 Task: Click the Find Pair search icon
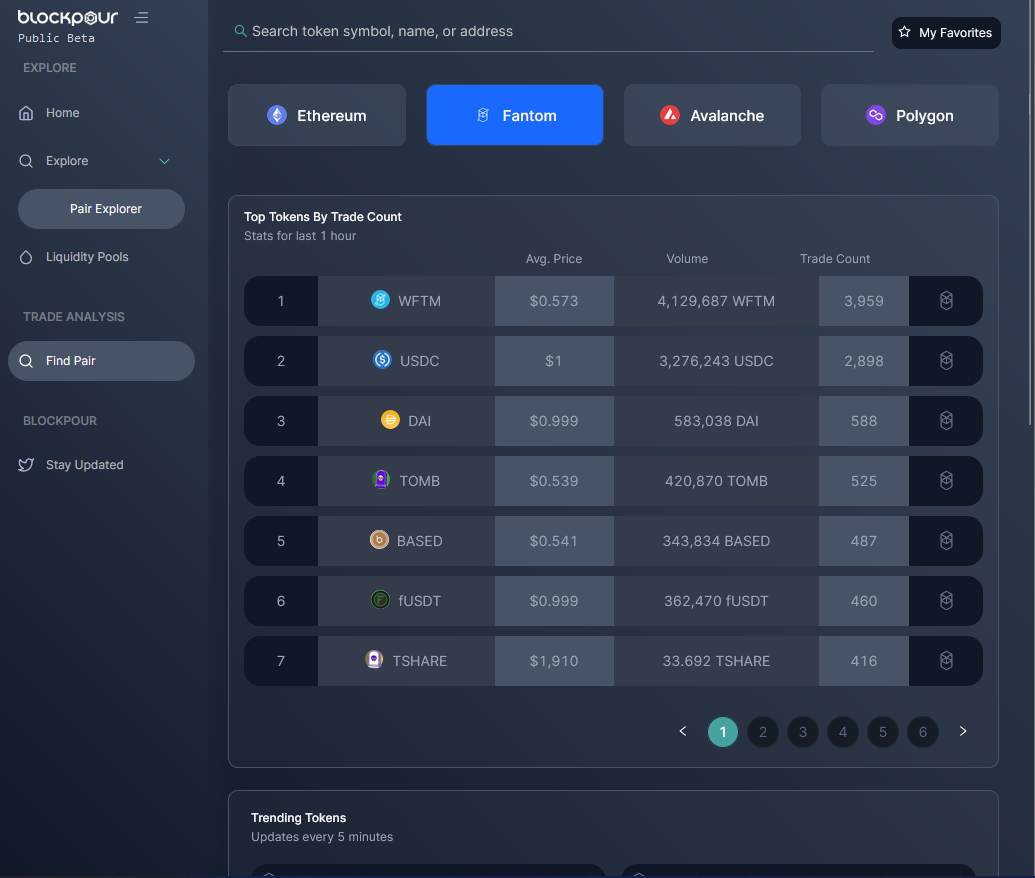[x=26, y=361]
